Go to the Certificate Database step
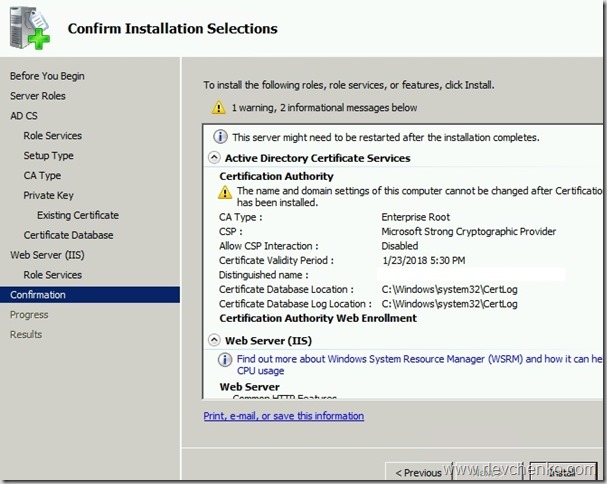The image size is (607, 484). click(69, 235)
